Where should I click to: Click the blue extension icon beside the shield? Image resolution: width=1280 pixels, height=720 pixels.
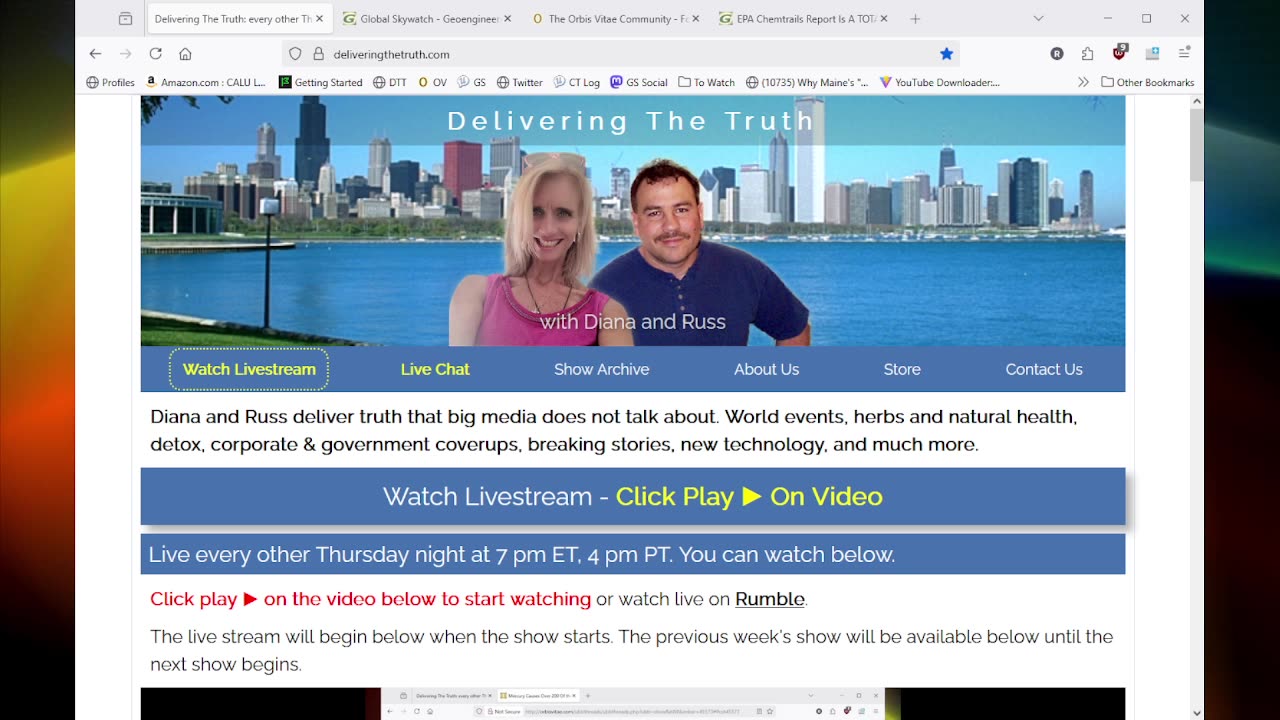pyautogui.click(x=1152, y=54)
